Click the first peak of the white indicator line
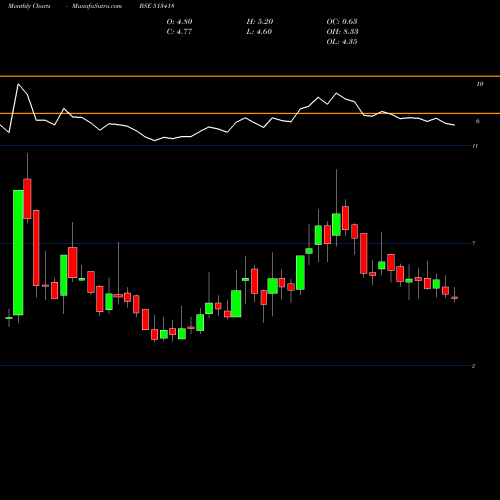The height and width of the screenshot is (500, 500). 18,84
